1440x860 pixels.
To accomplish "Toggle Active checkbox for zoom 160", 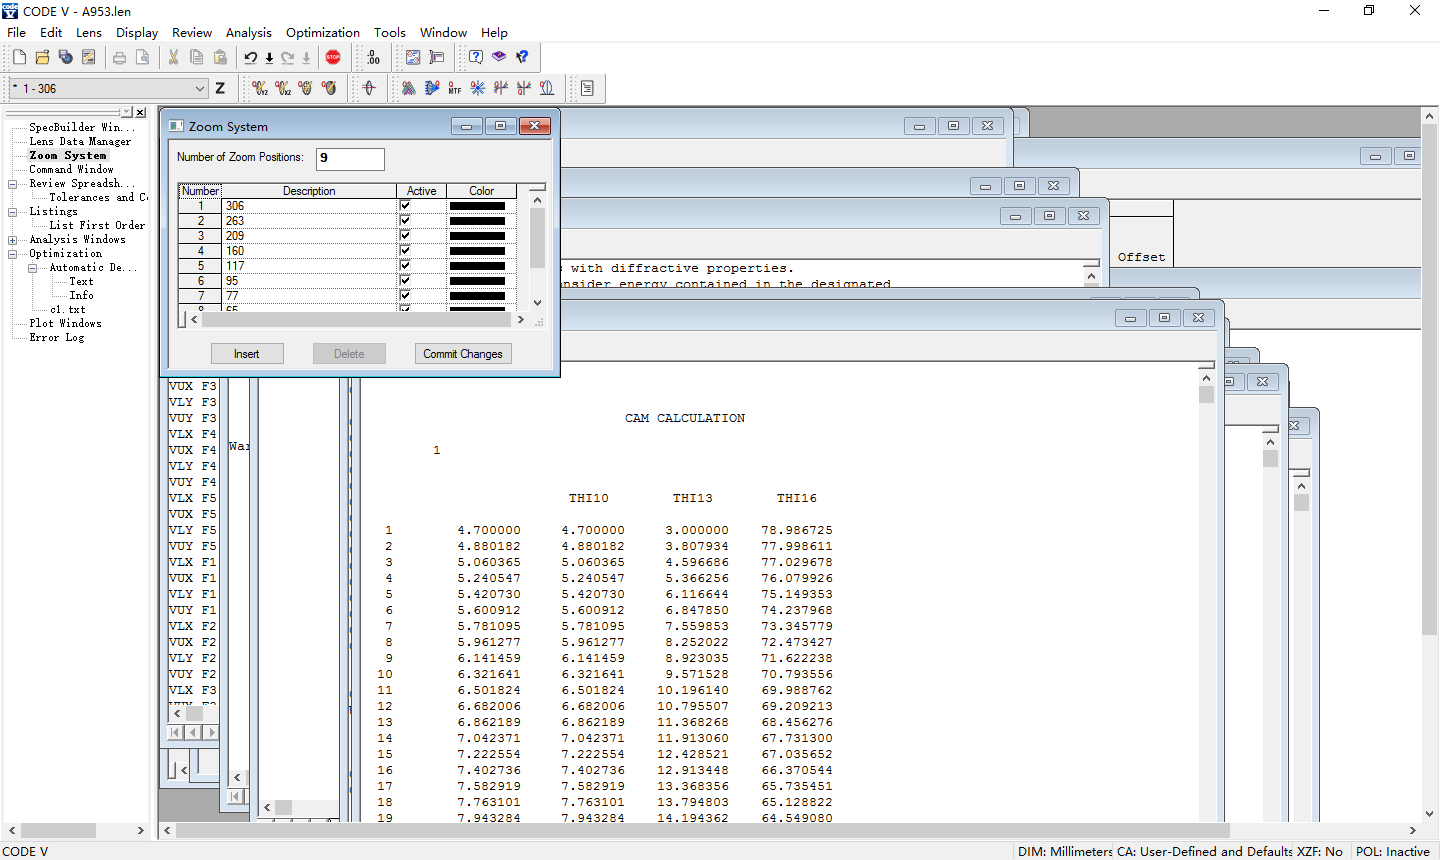I will 405,251.
